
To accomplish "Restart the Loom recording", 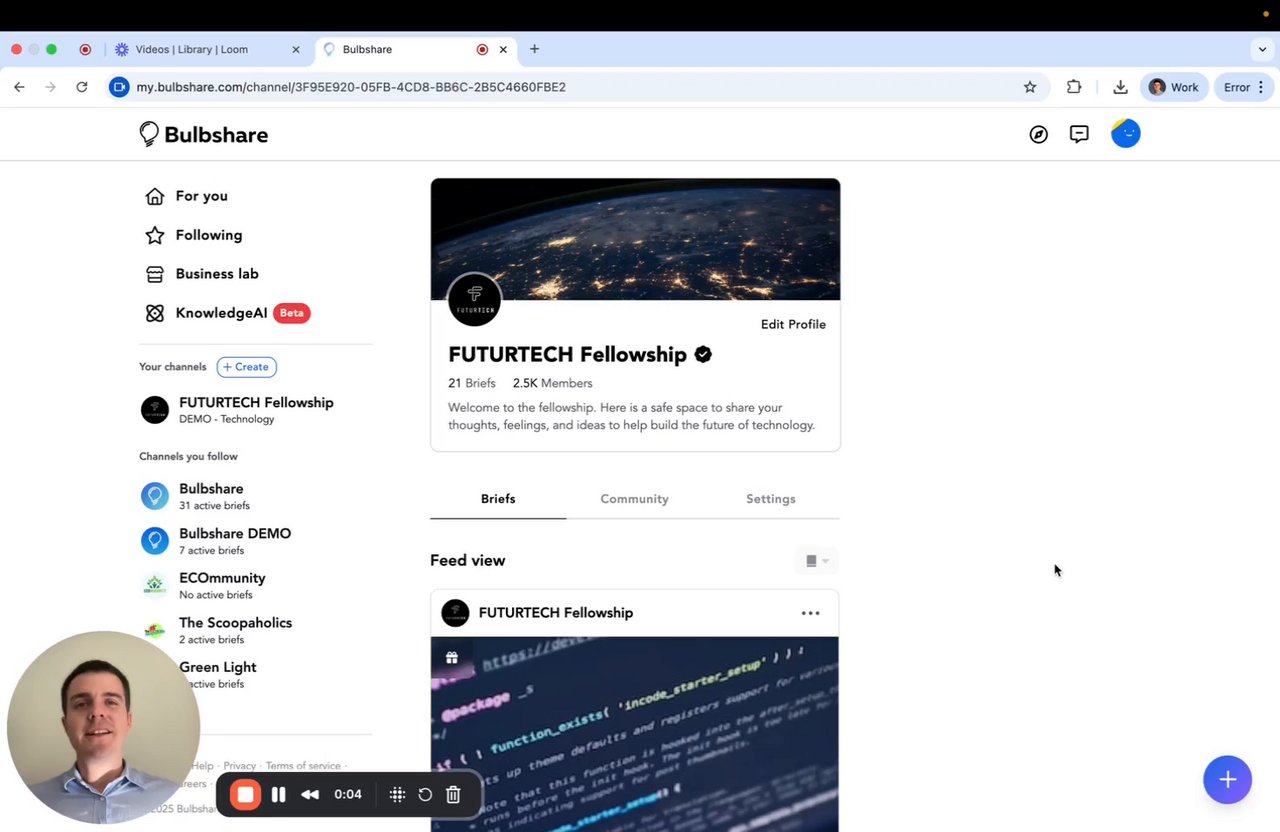I will point(425,795).
